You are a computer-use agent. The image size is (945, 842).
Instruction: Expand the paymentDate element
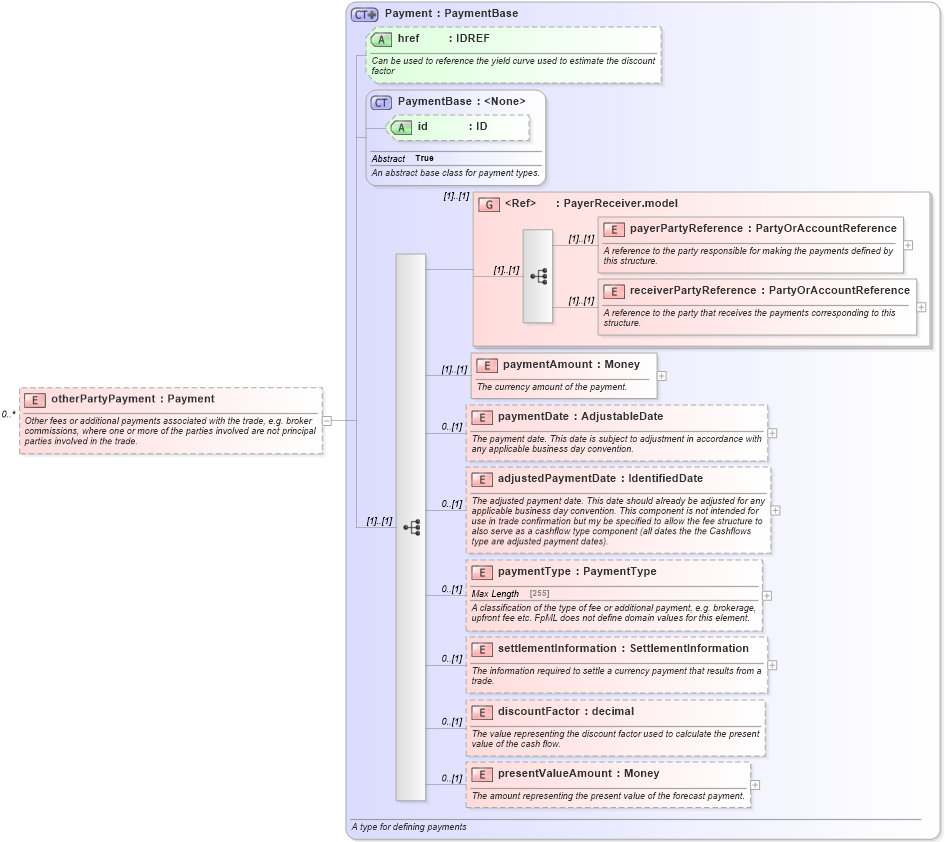click(772, 433)
